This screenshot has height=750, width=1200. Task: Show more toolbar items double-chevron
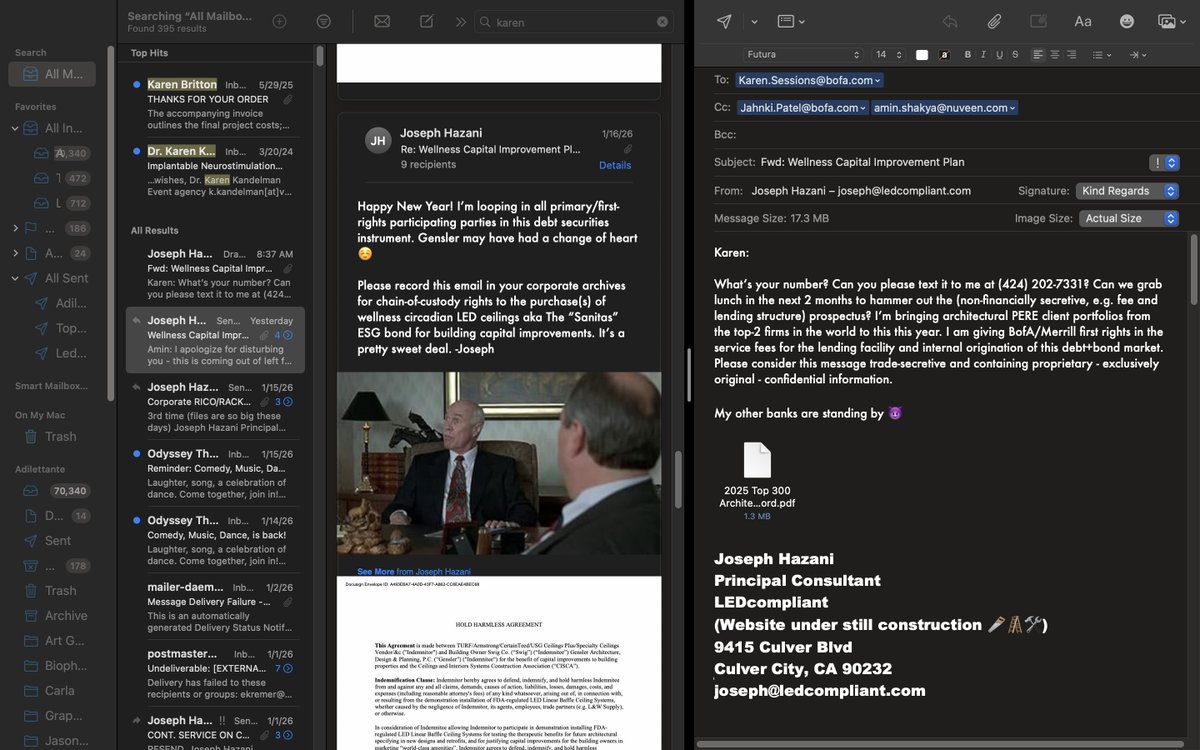coord(460,21)
